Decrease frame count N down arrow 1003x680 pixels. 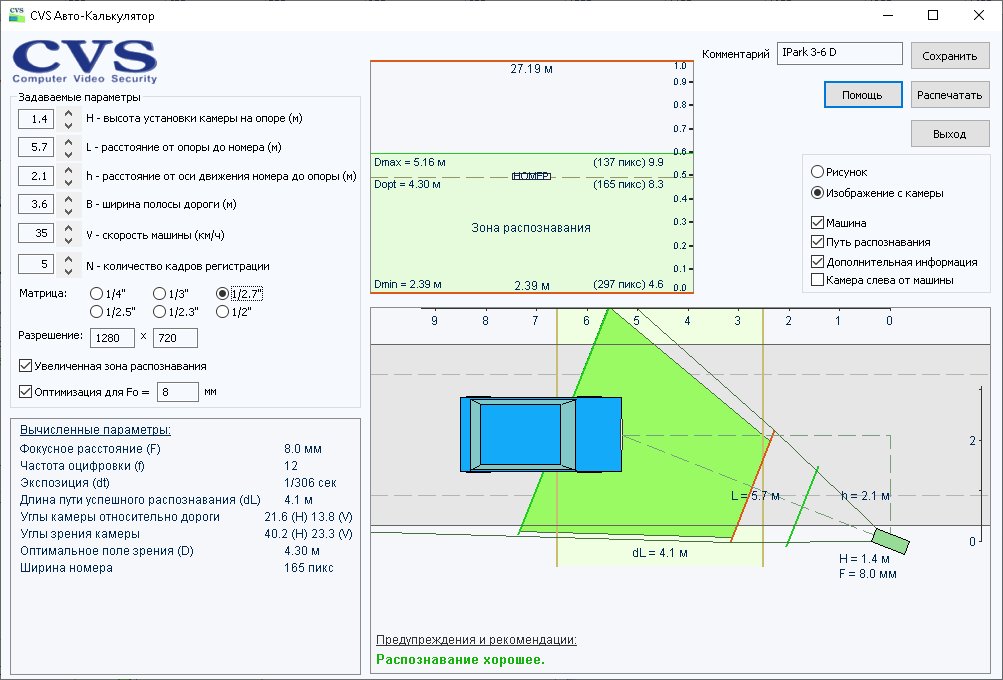[68, 270]
